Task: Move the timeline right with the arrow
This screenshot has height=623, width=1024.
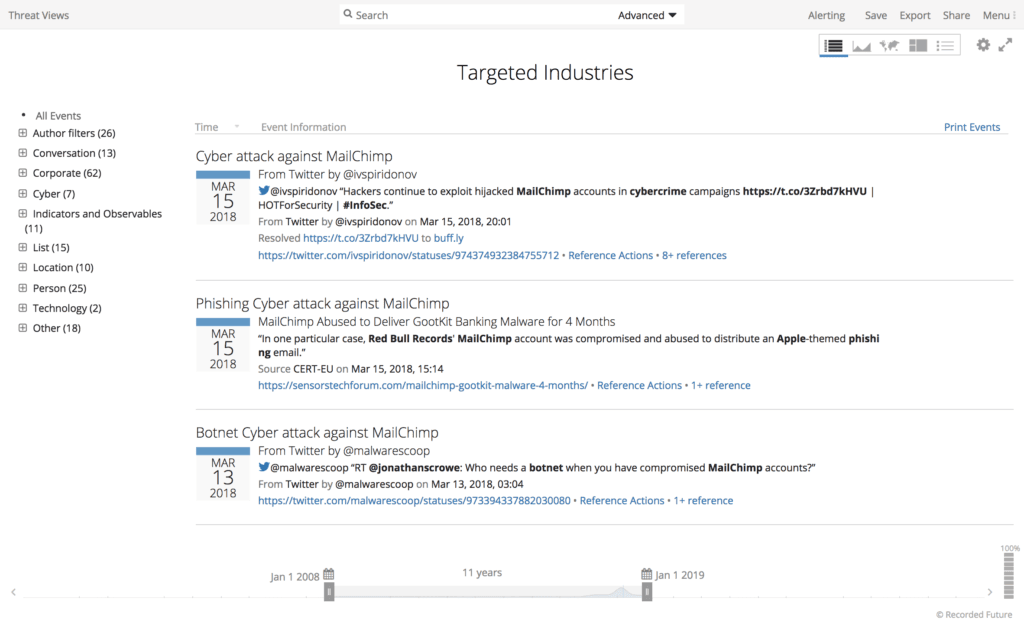Action: [990, 592]
